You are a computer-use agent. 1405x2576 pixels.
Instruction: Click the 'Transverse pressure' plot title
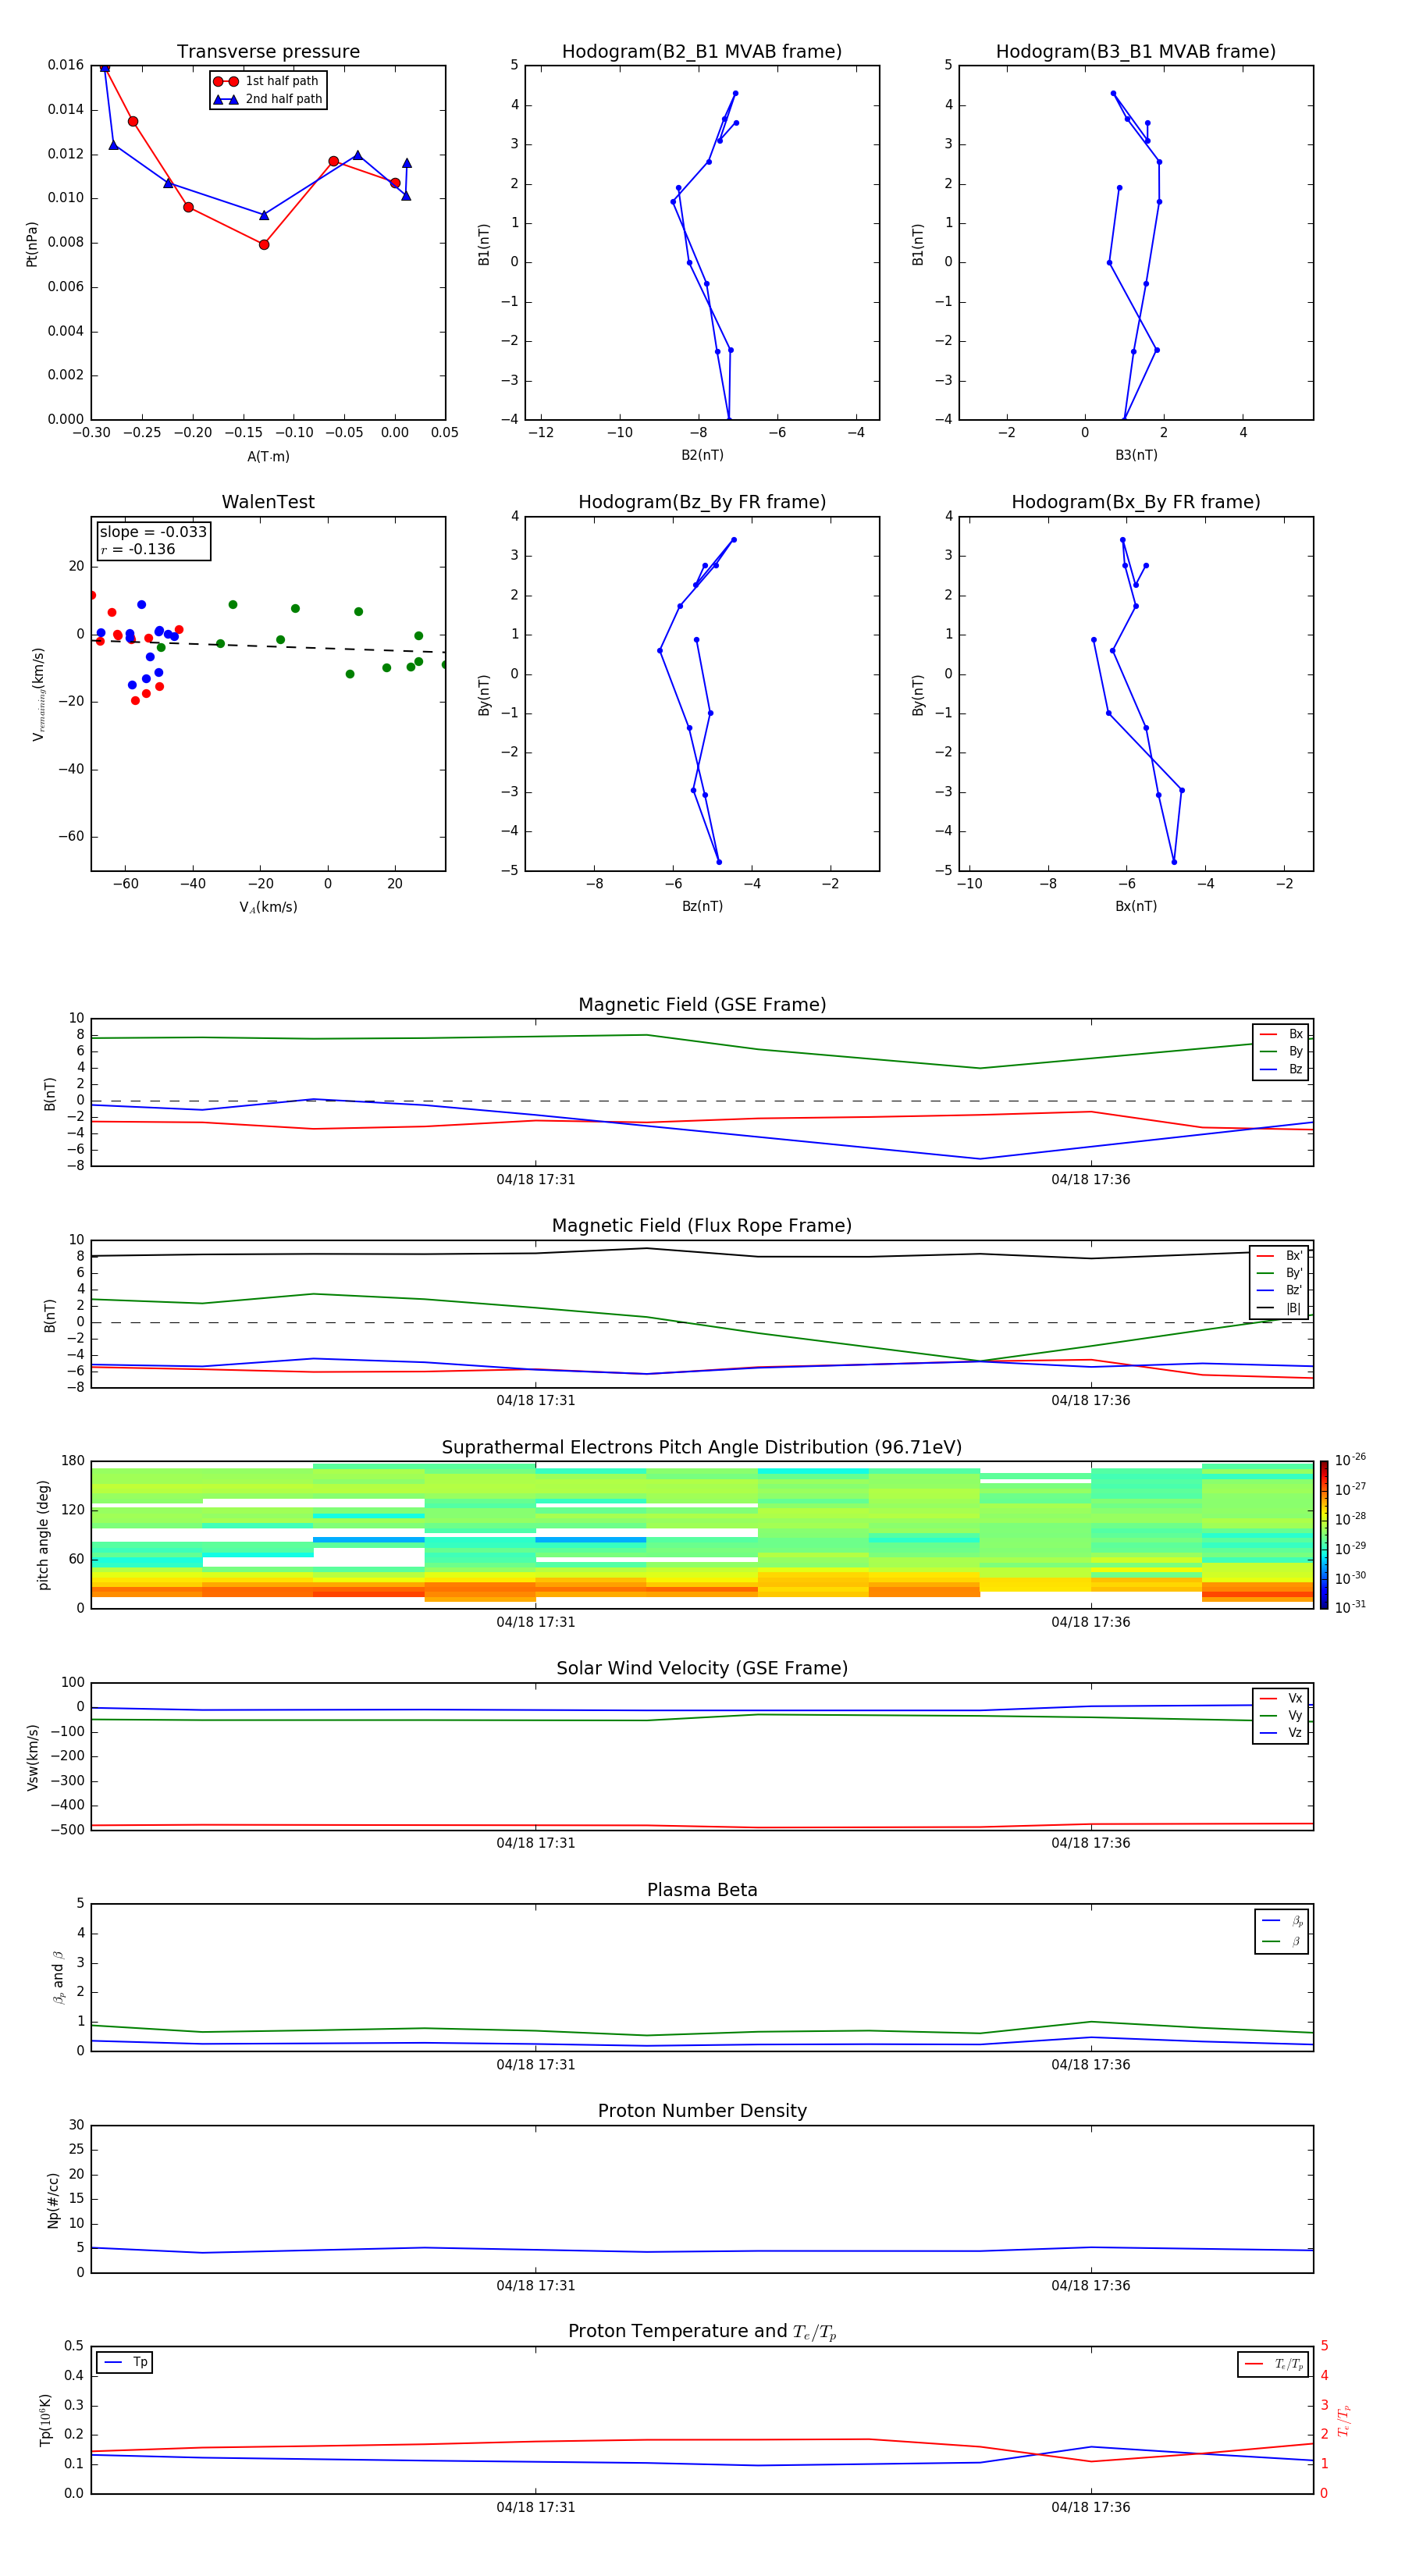[x=268, y=52]
